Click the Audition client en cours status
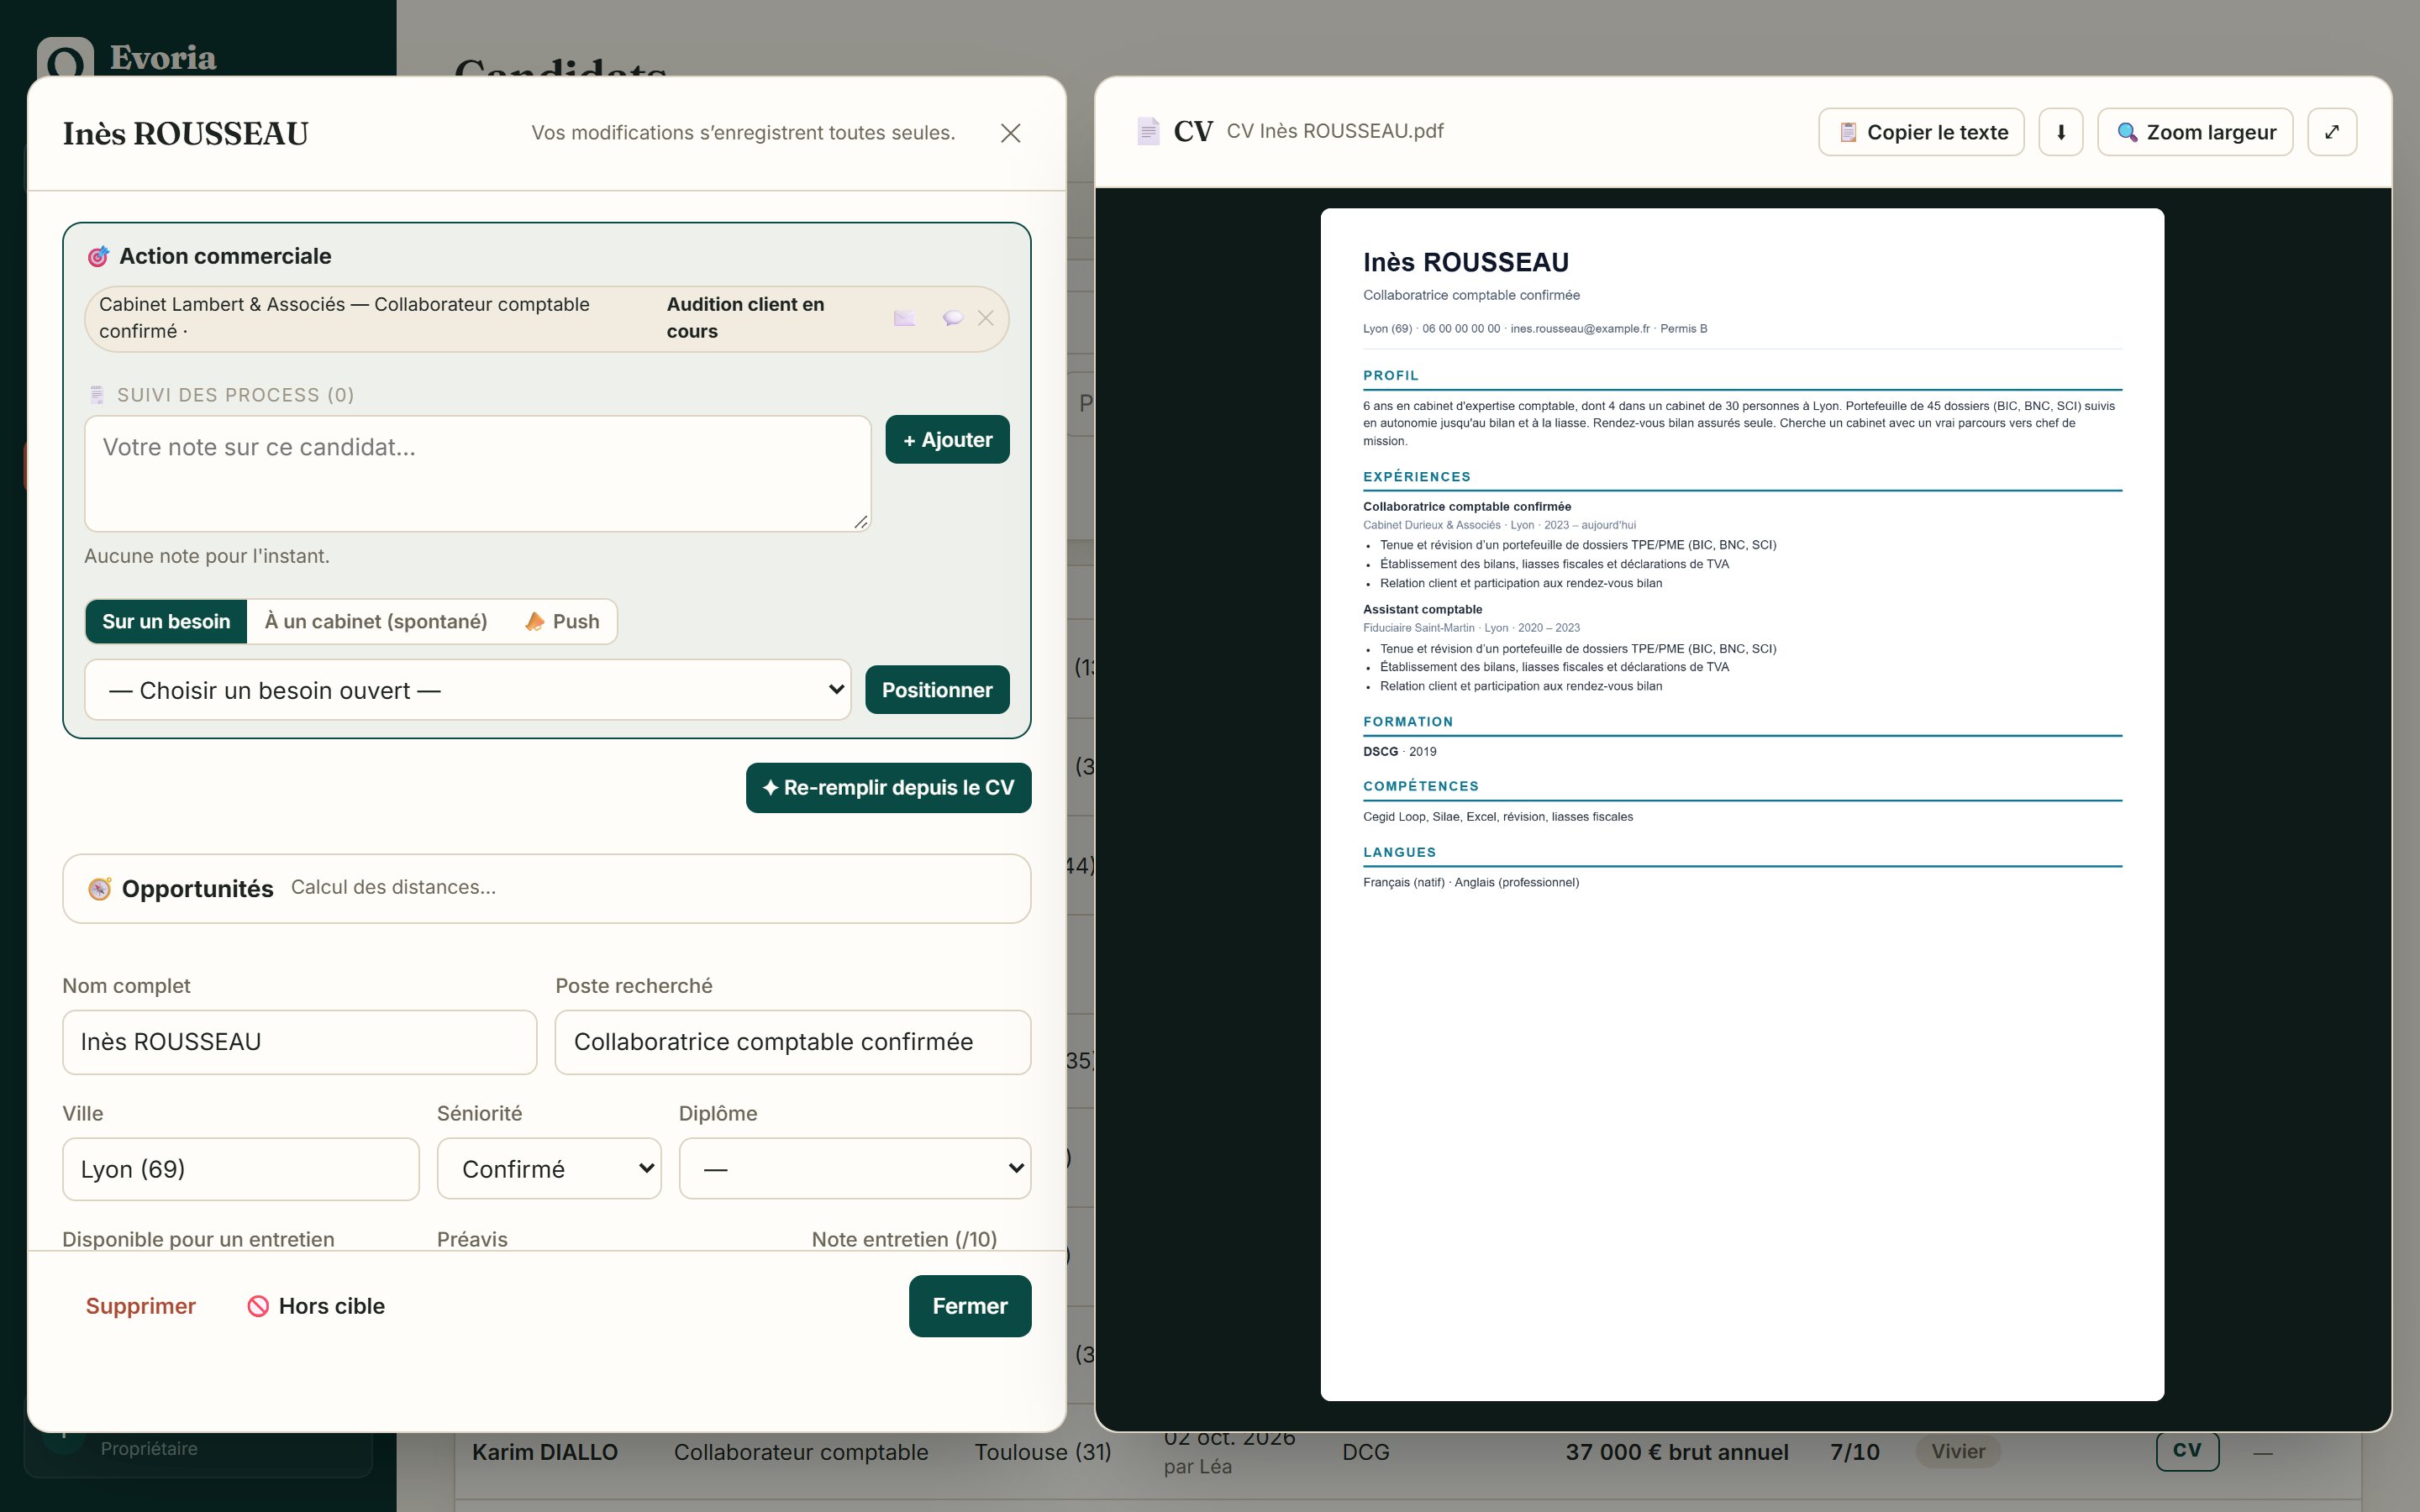The image size is (2420, 1512). (x=746, y=318)
